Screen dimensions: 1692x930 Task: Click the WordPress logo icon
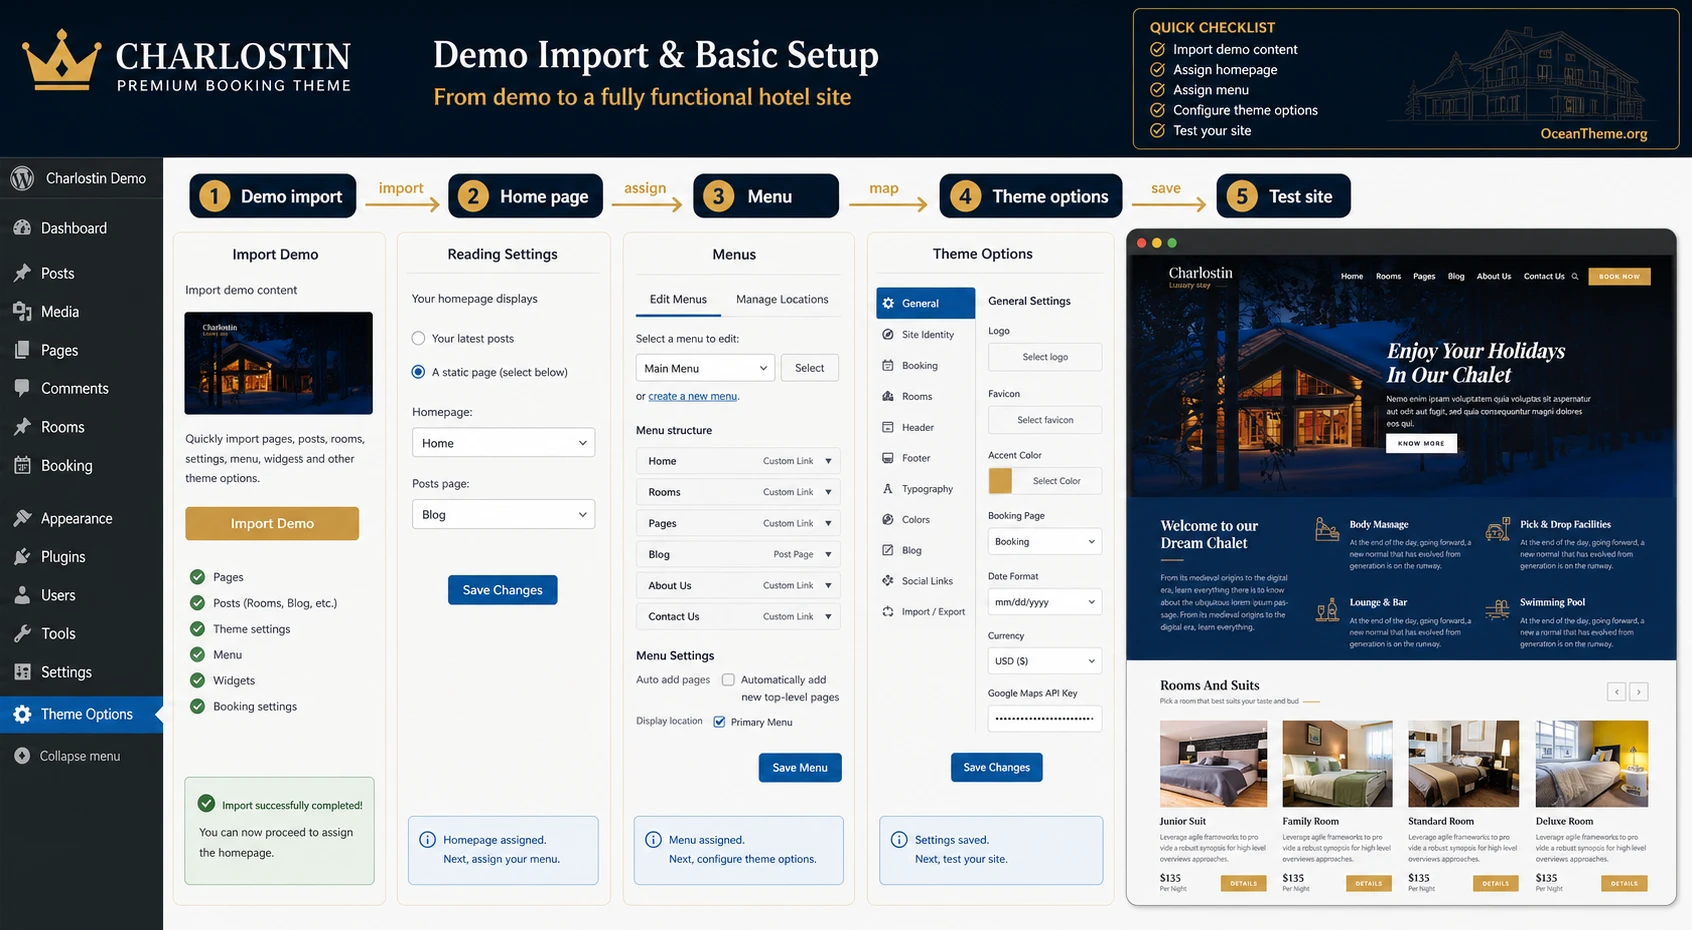click(23, 178)
